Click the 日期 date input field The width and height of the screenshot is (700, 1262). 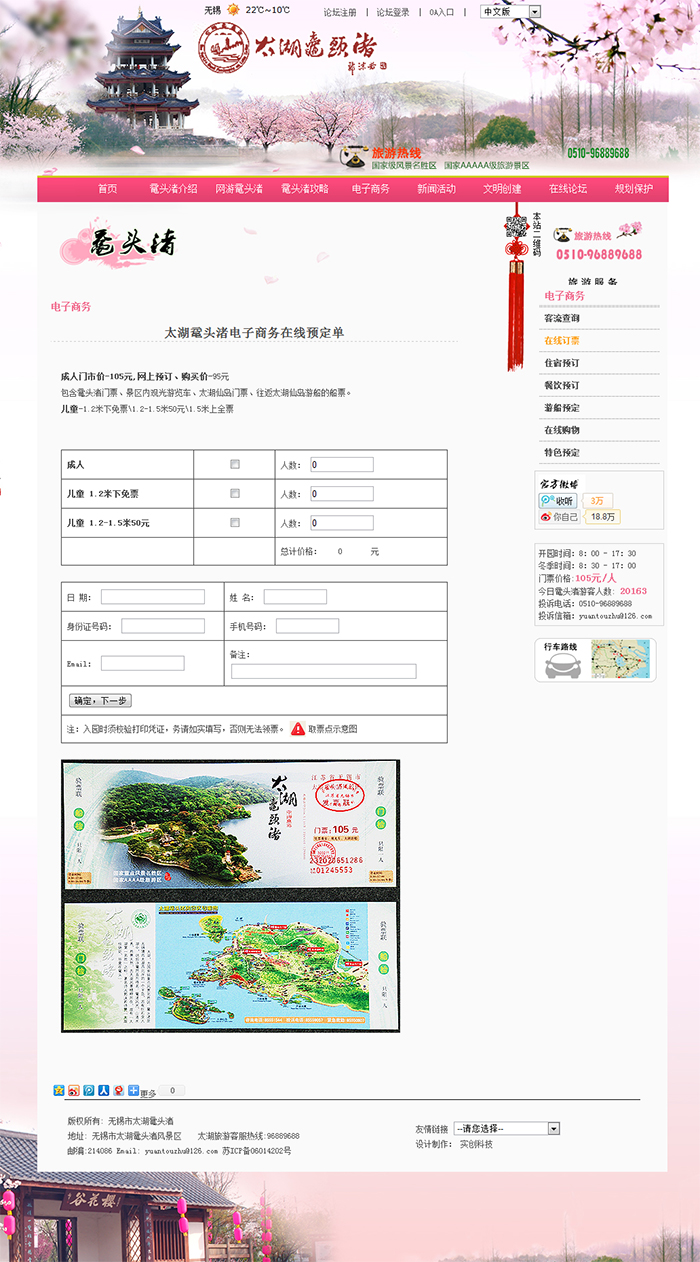point(152,597)
